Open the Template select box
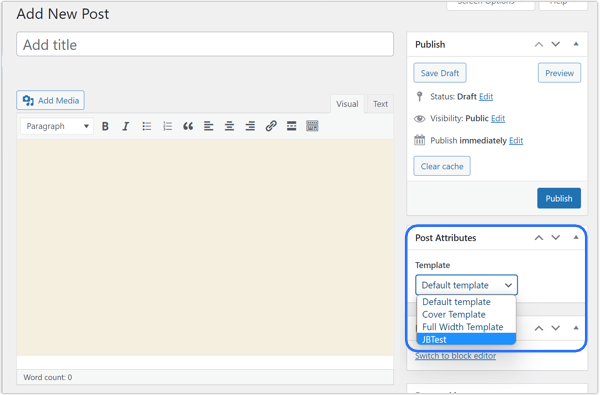This screenshot has height=395, width=600. click(x=466, y=285)
